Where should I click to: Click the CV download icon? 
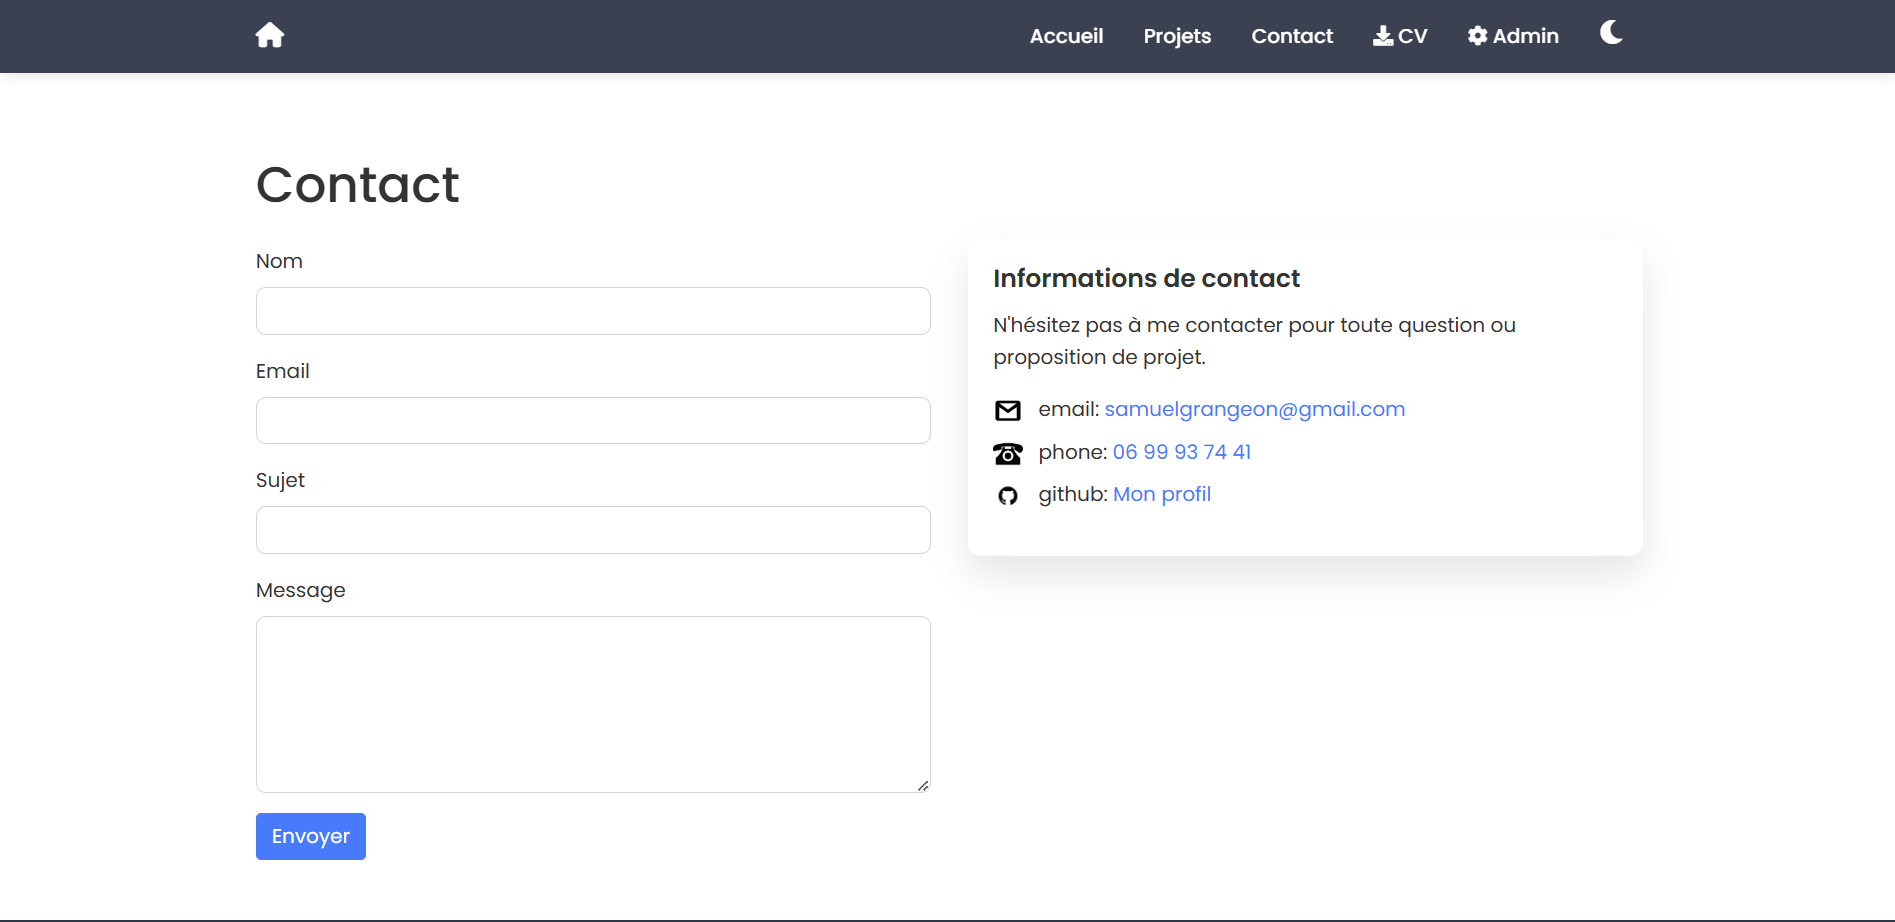1383,36
